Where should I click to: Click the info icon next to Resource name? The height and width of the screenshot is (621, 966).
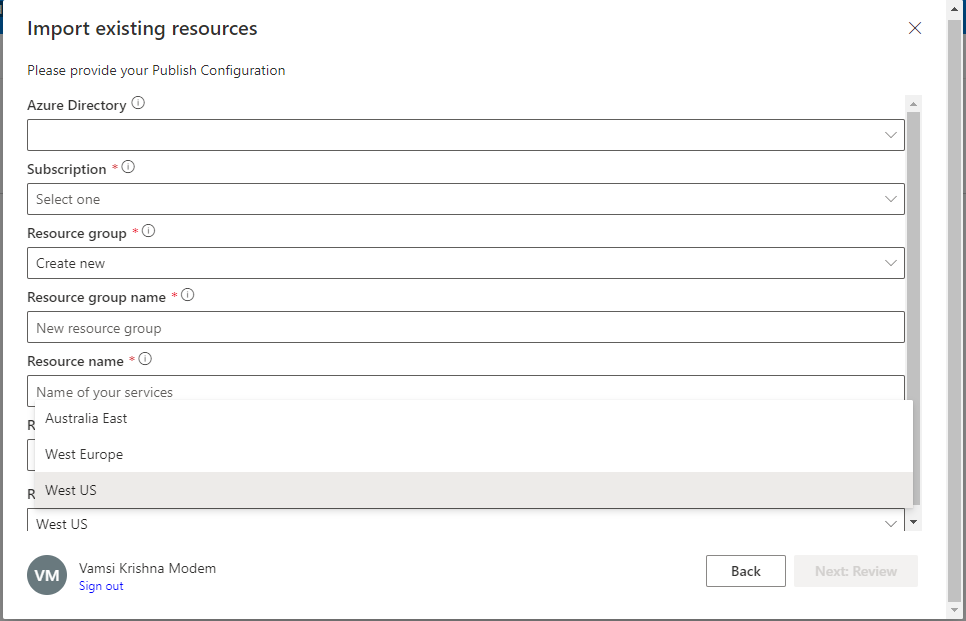click(145, 359)
